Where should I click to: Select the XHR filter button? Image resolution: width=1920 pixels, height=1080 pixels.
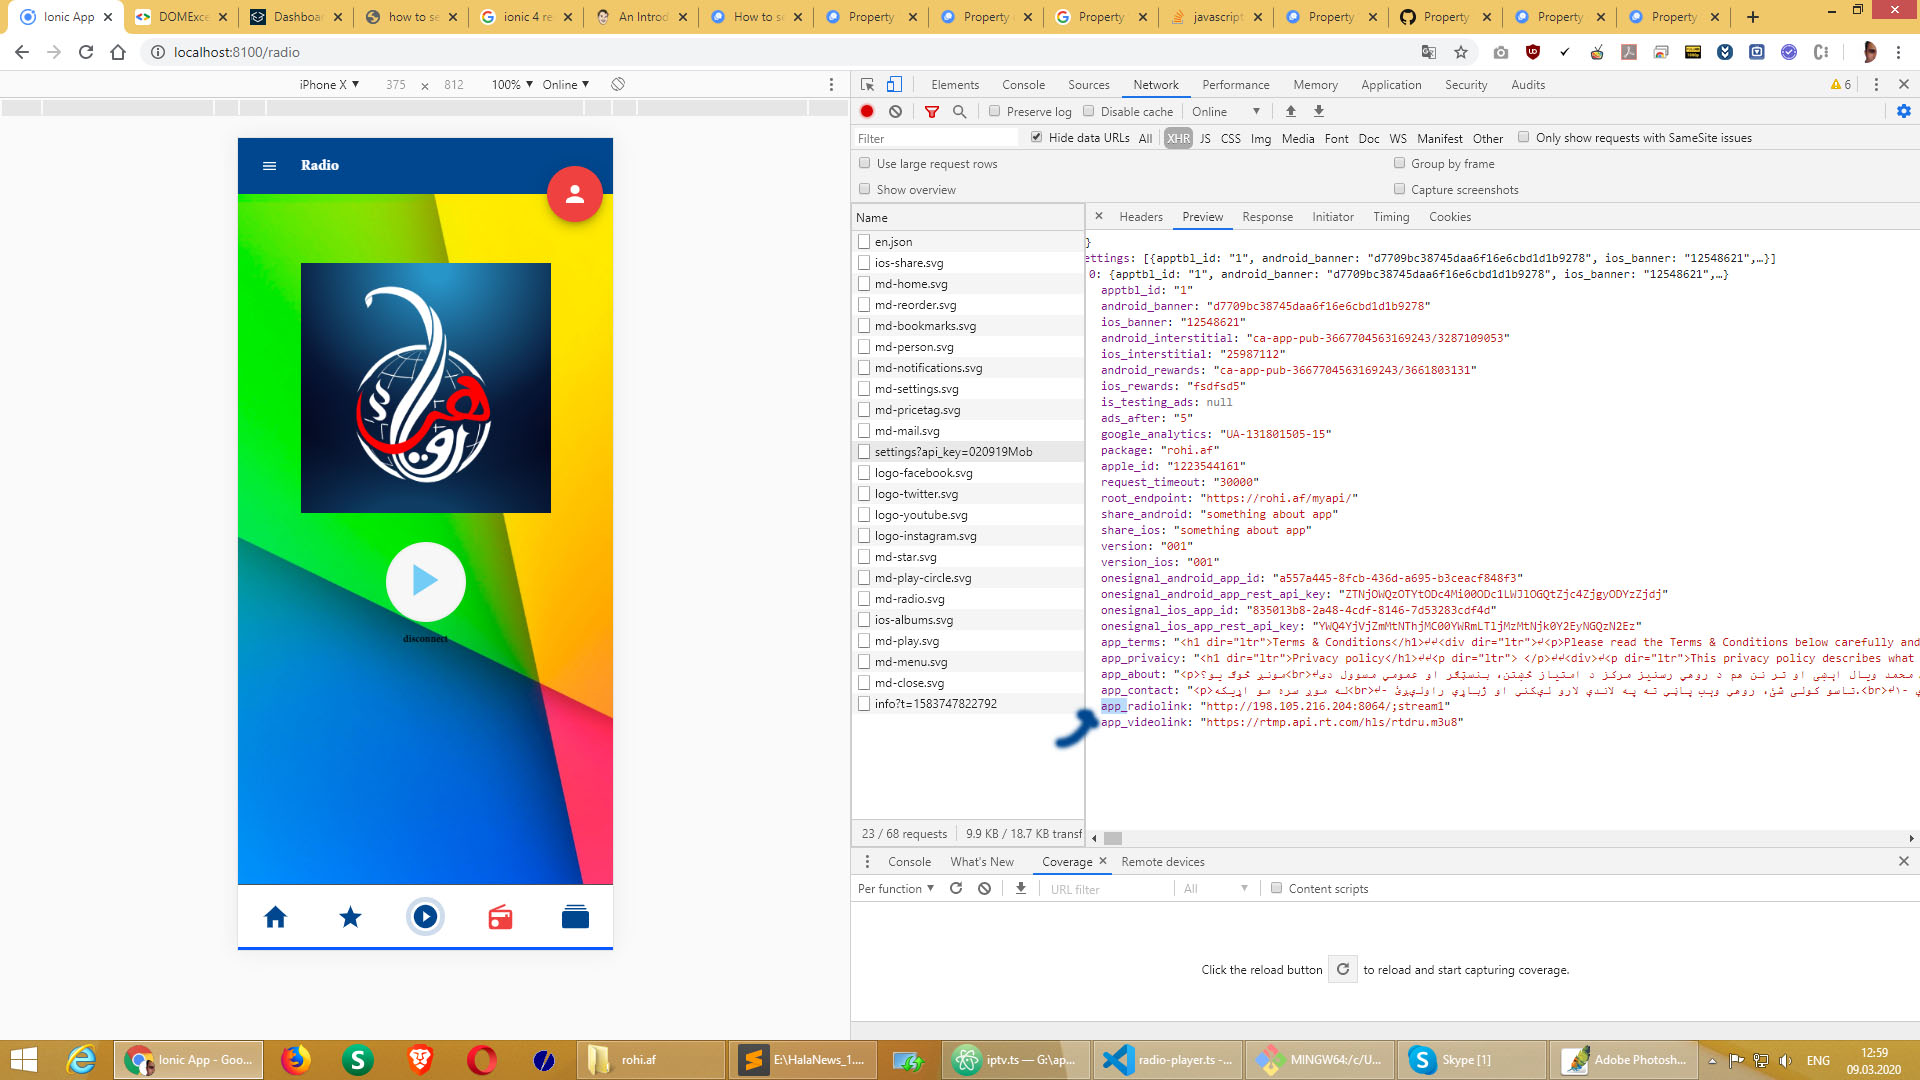pos(1178,139)
